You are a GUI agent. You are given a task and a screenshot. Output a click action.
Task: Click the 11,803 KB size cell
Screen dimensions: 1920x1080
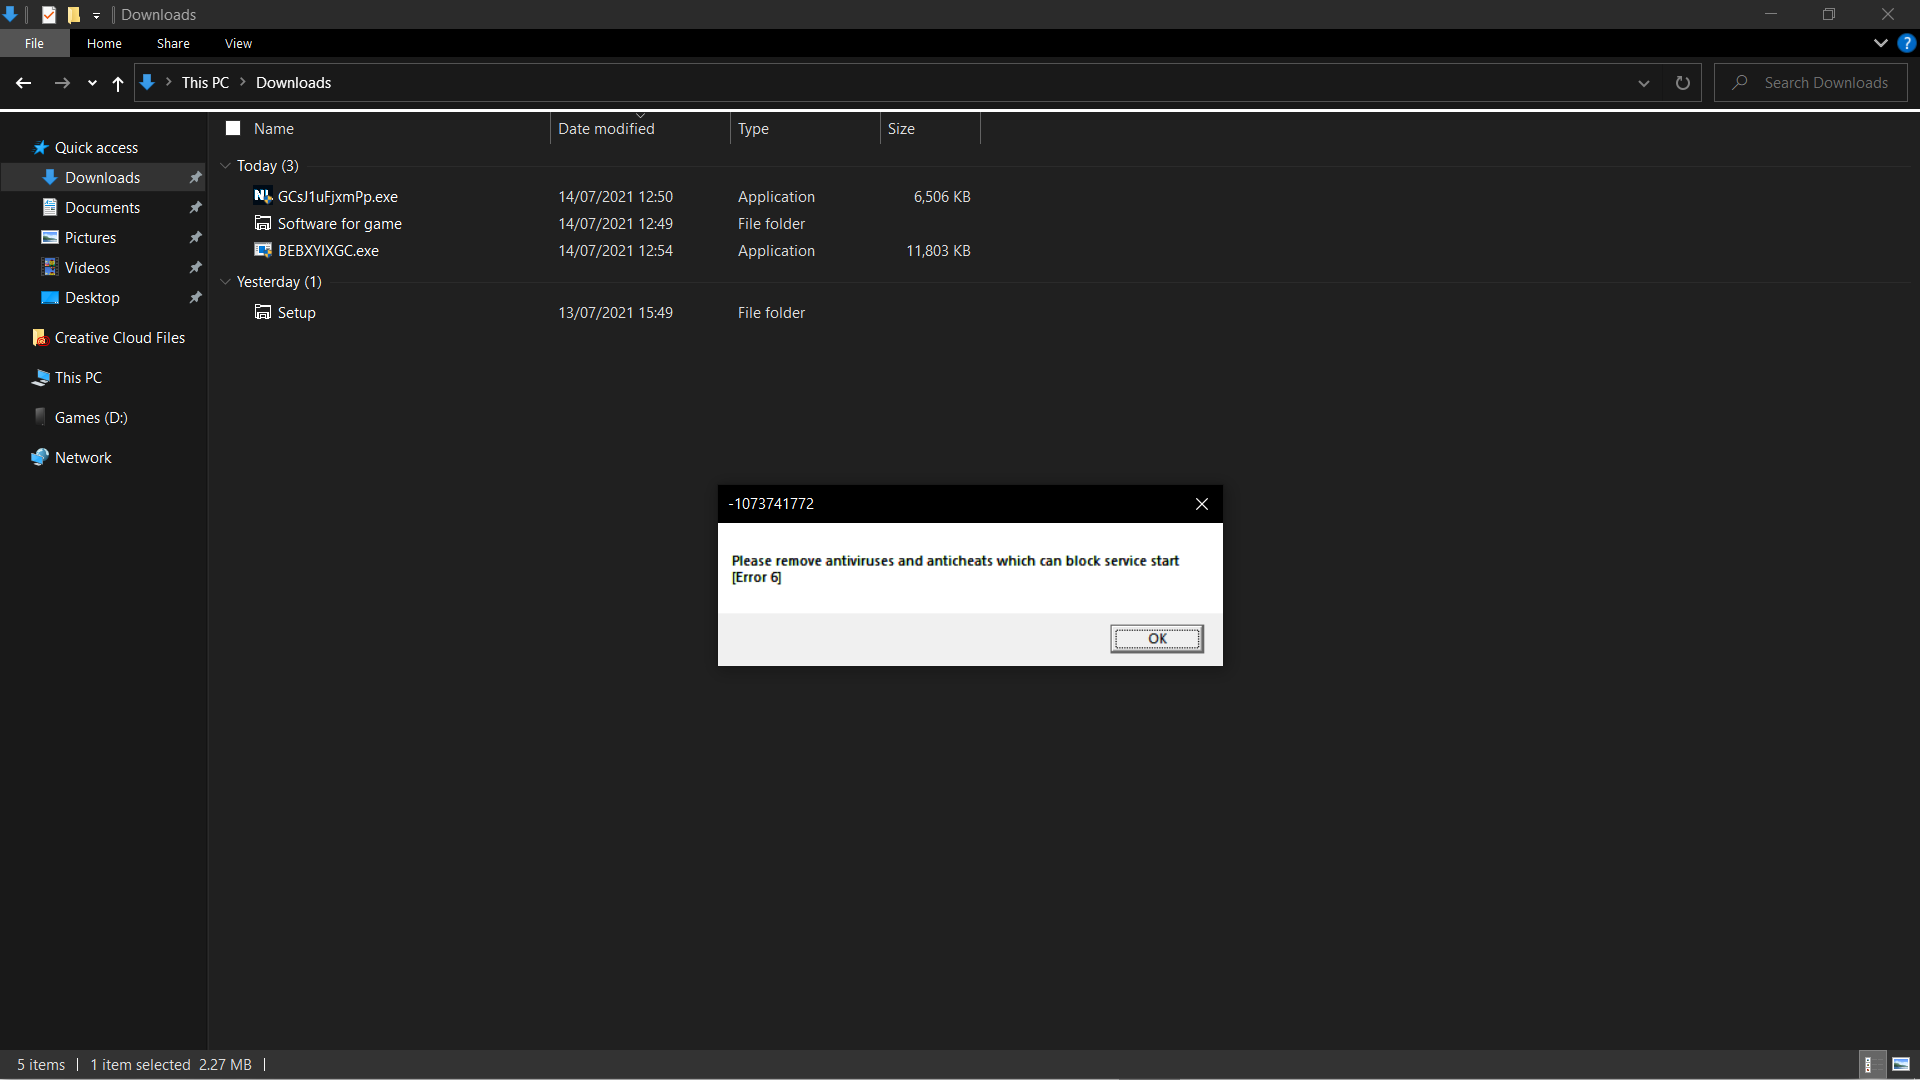click(938, 251)
